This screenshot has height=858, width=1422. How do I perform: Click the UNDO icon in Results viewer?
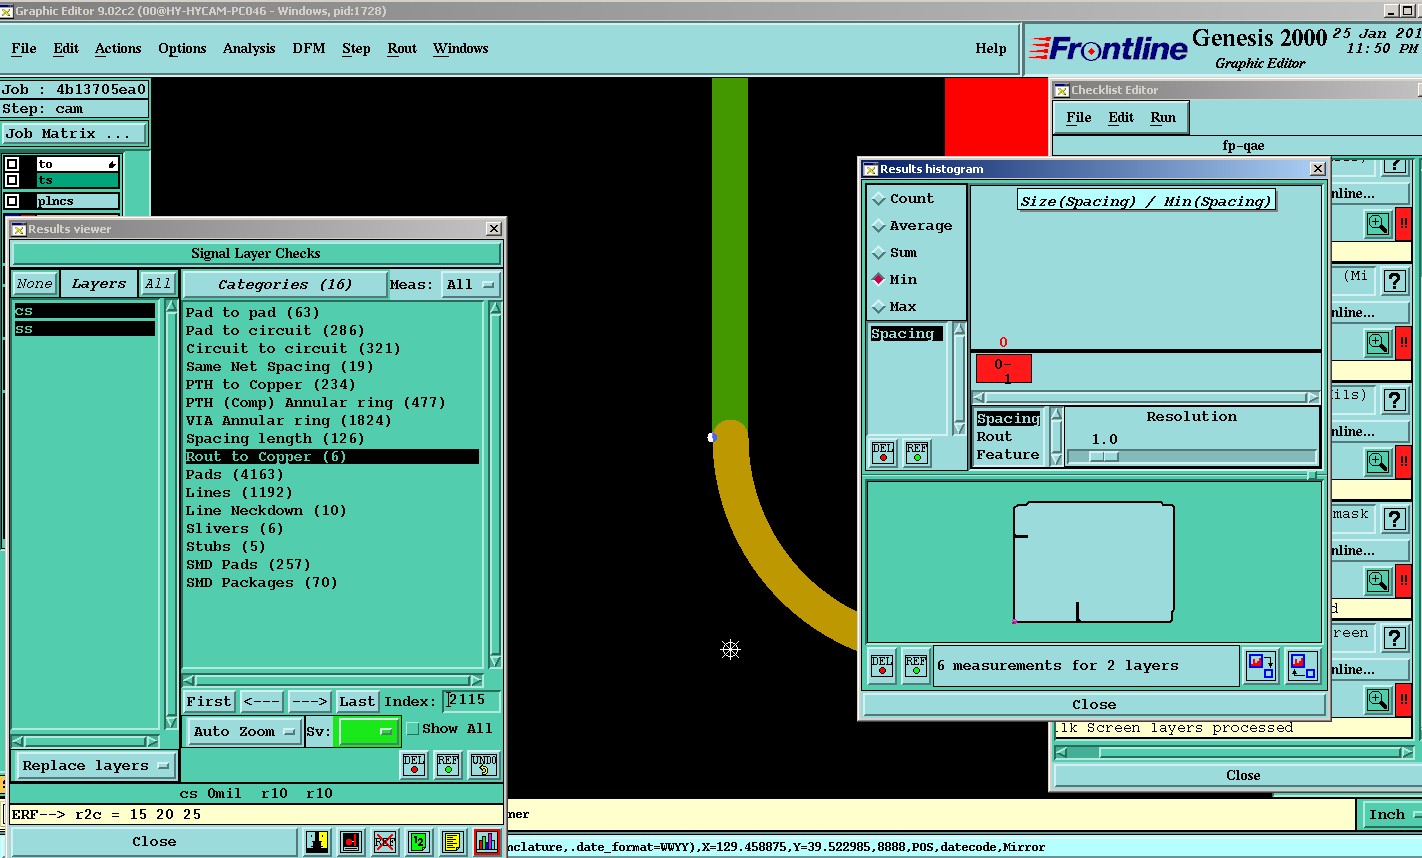[x=482, y=765]
